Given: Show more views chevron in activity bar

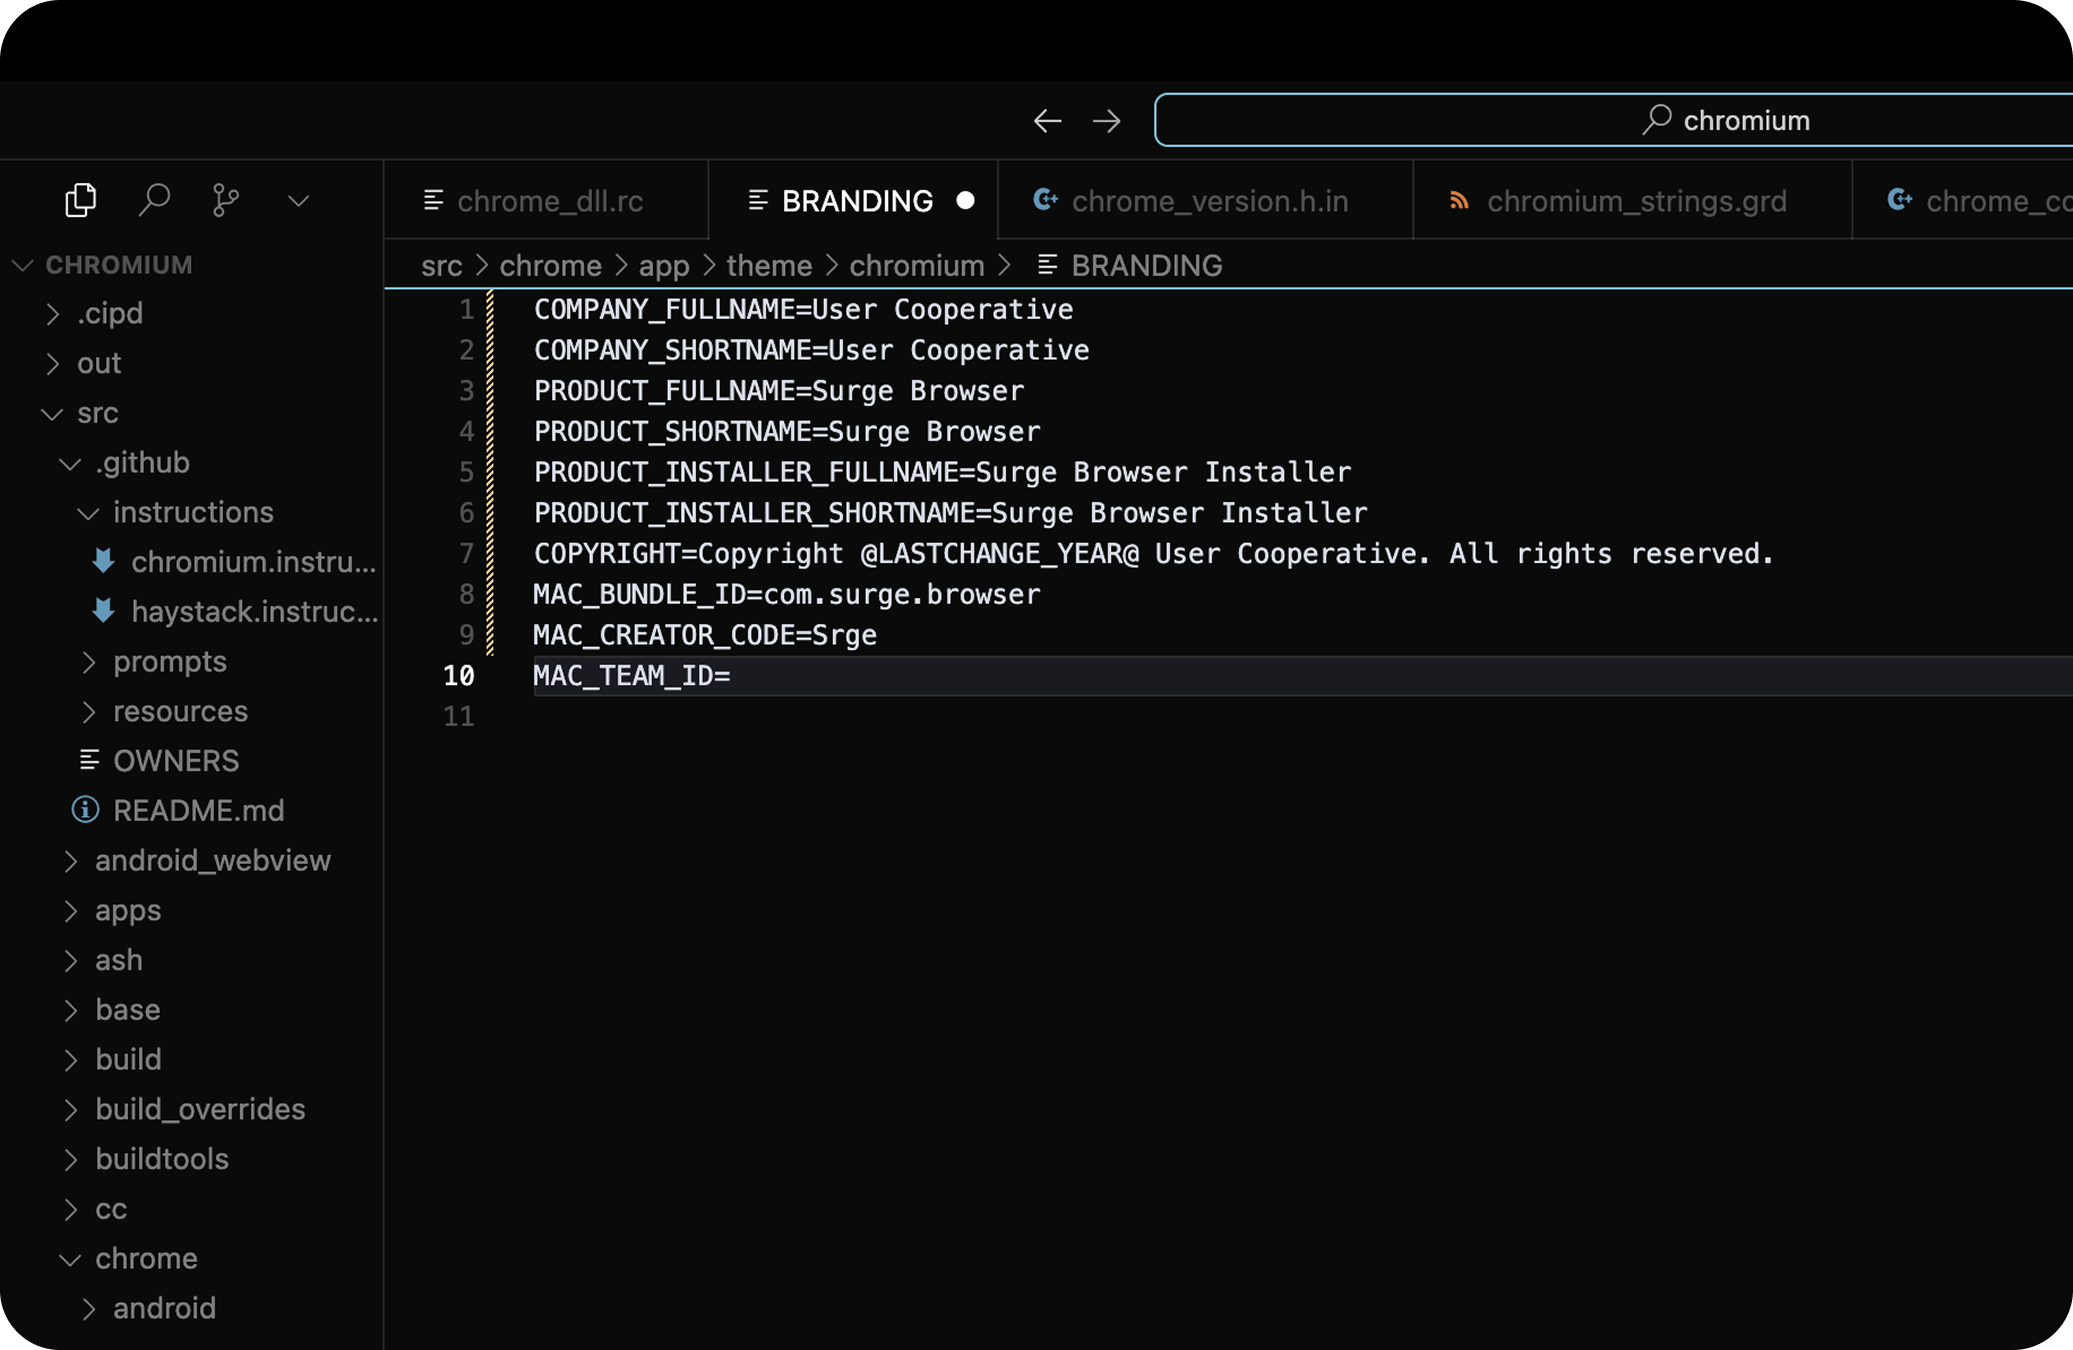Looking at the screenshot, I should click(x=298, y=201).
